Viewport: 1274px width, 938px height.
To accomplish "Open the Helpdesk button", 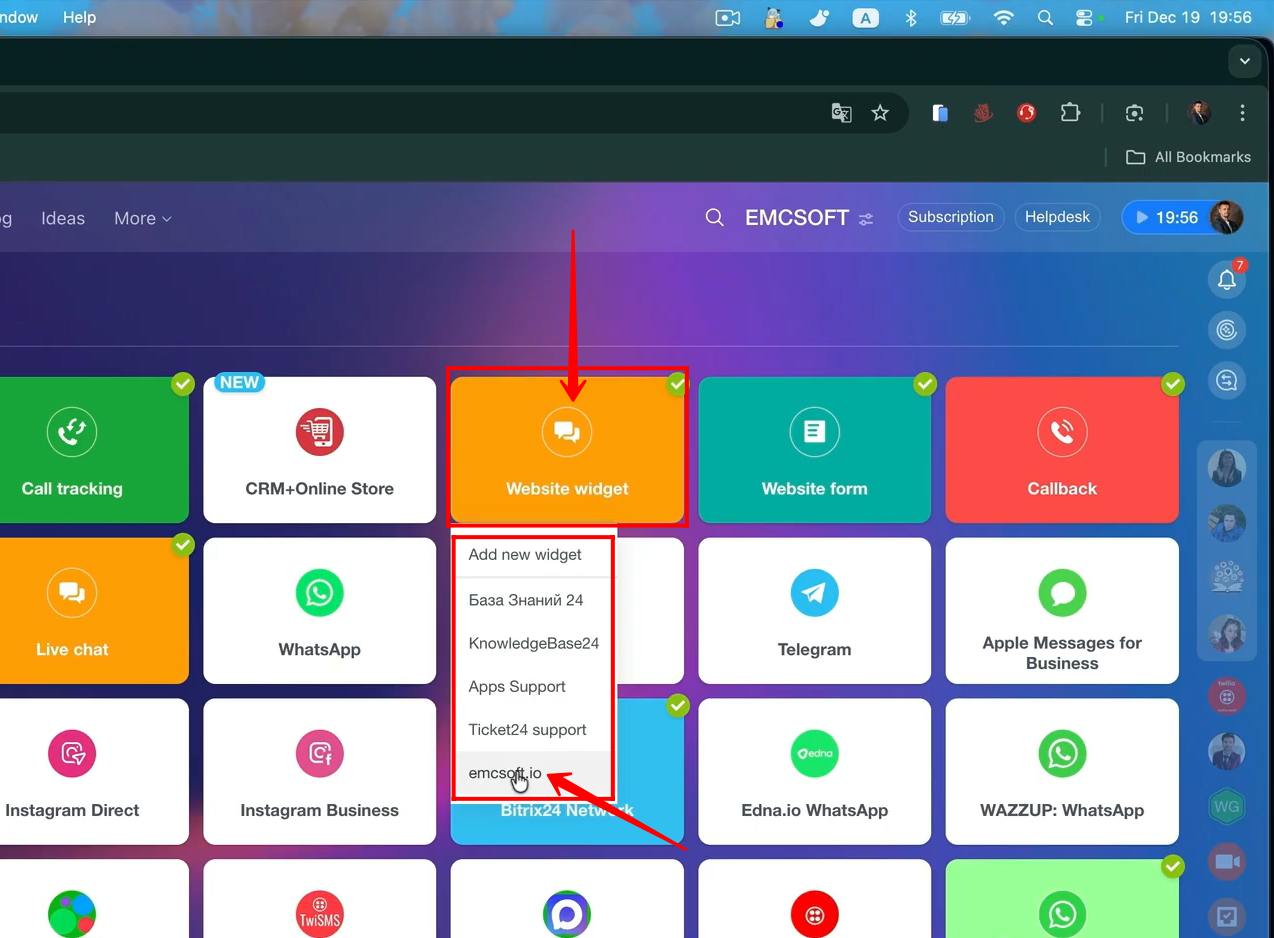I will 1057,217.
